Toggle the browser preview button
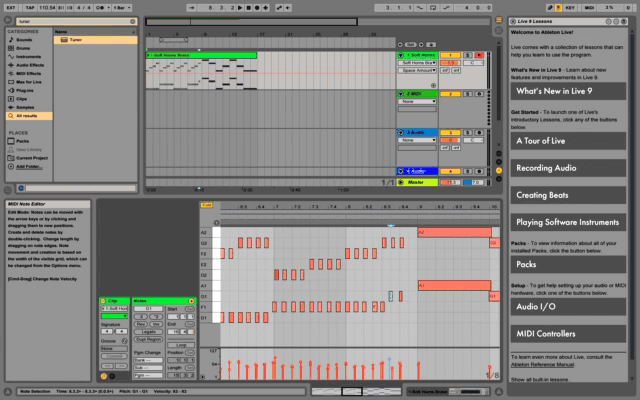This screenshot has width=640, height=400. point(21,188)
